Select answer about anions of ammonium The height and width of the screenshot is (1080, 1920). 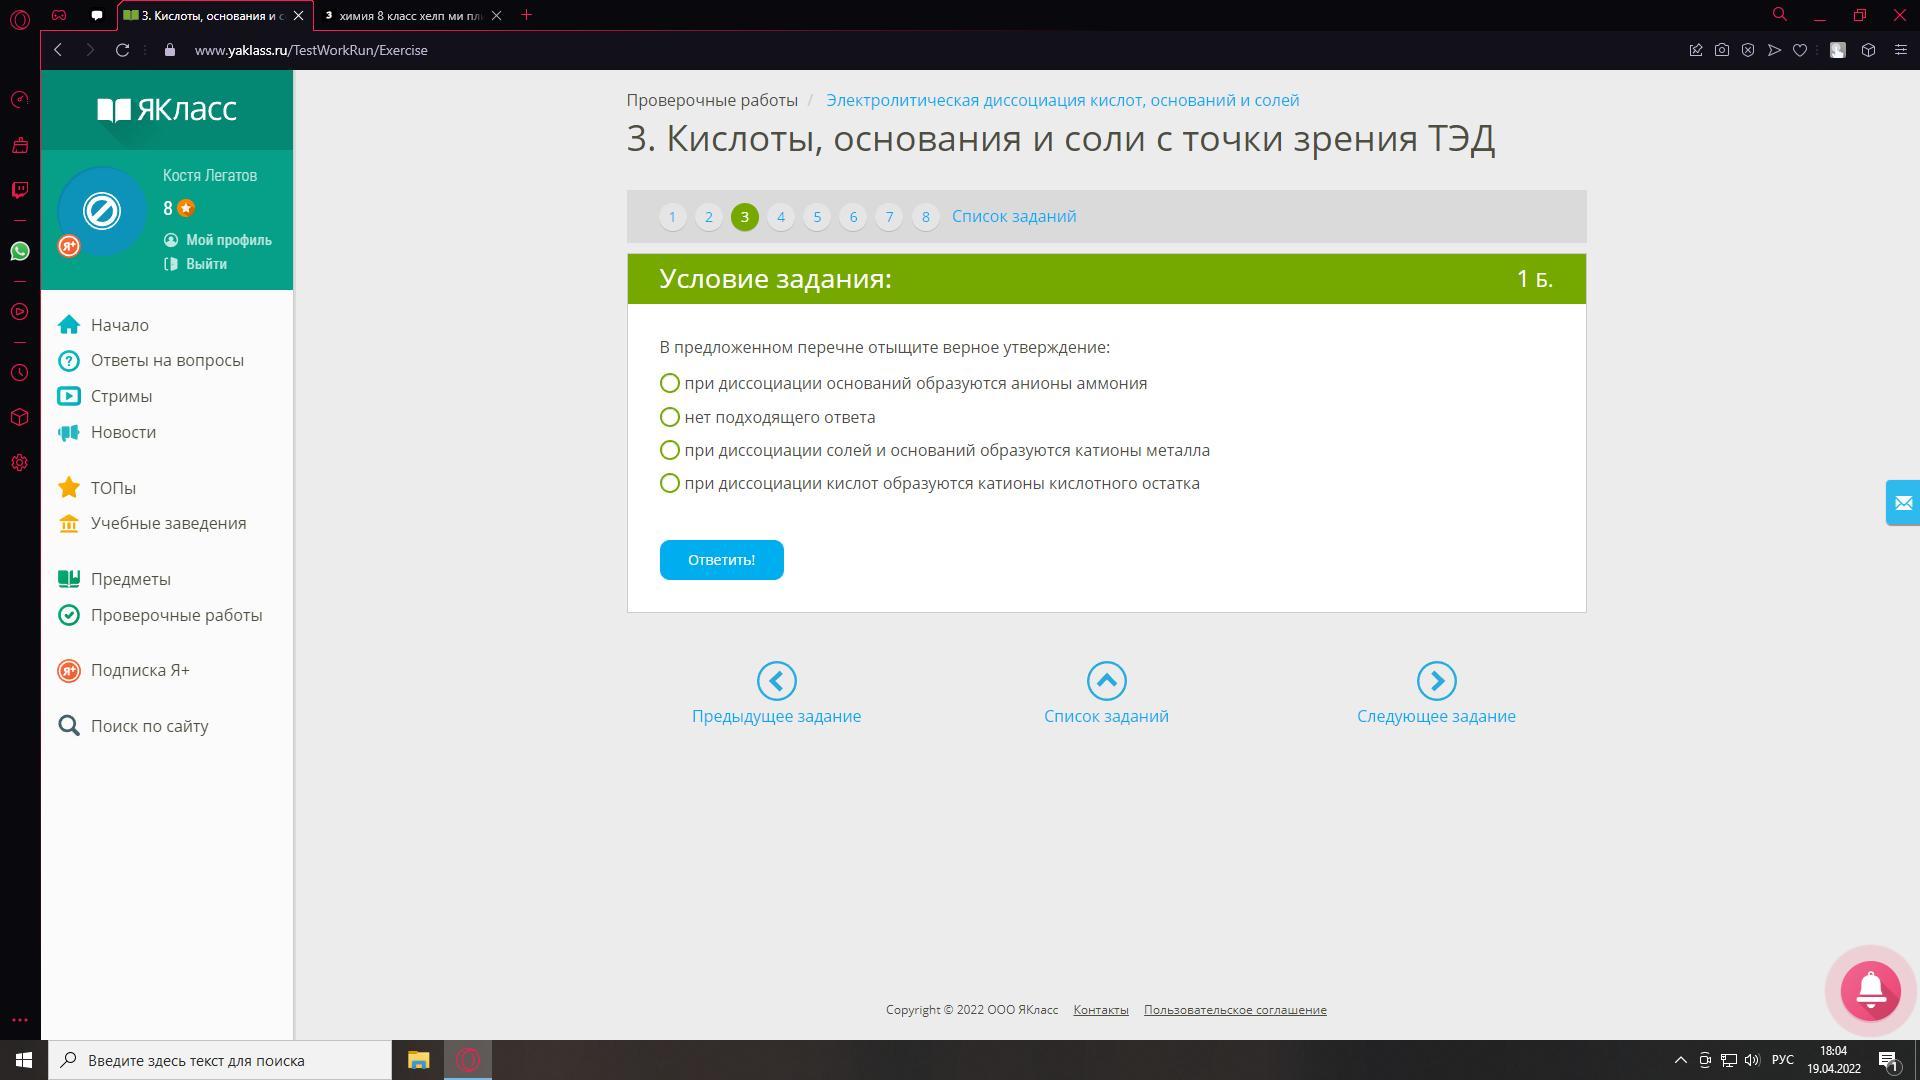pyautogui.click(x=670, y=384)
